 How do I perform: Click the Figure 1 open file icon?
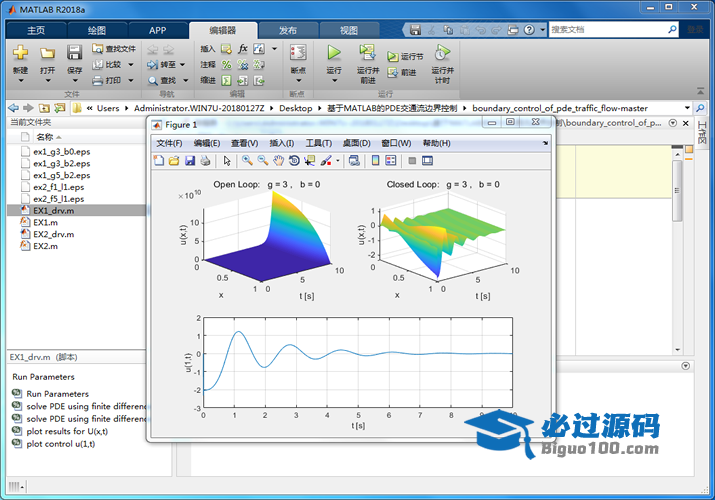(174, 160)
